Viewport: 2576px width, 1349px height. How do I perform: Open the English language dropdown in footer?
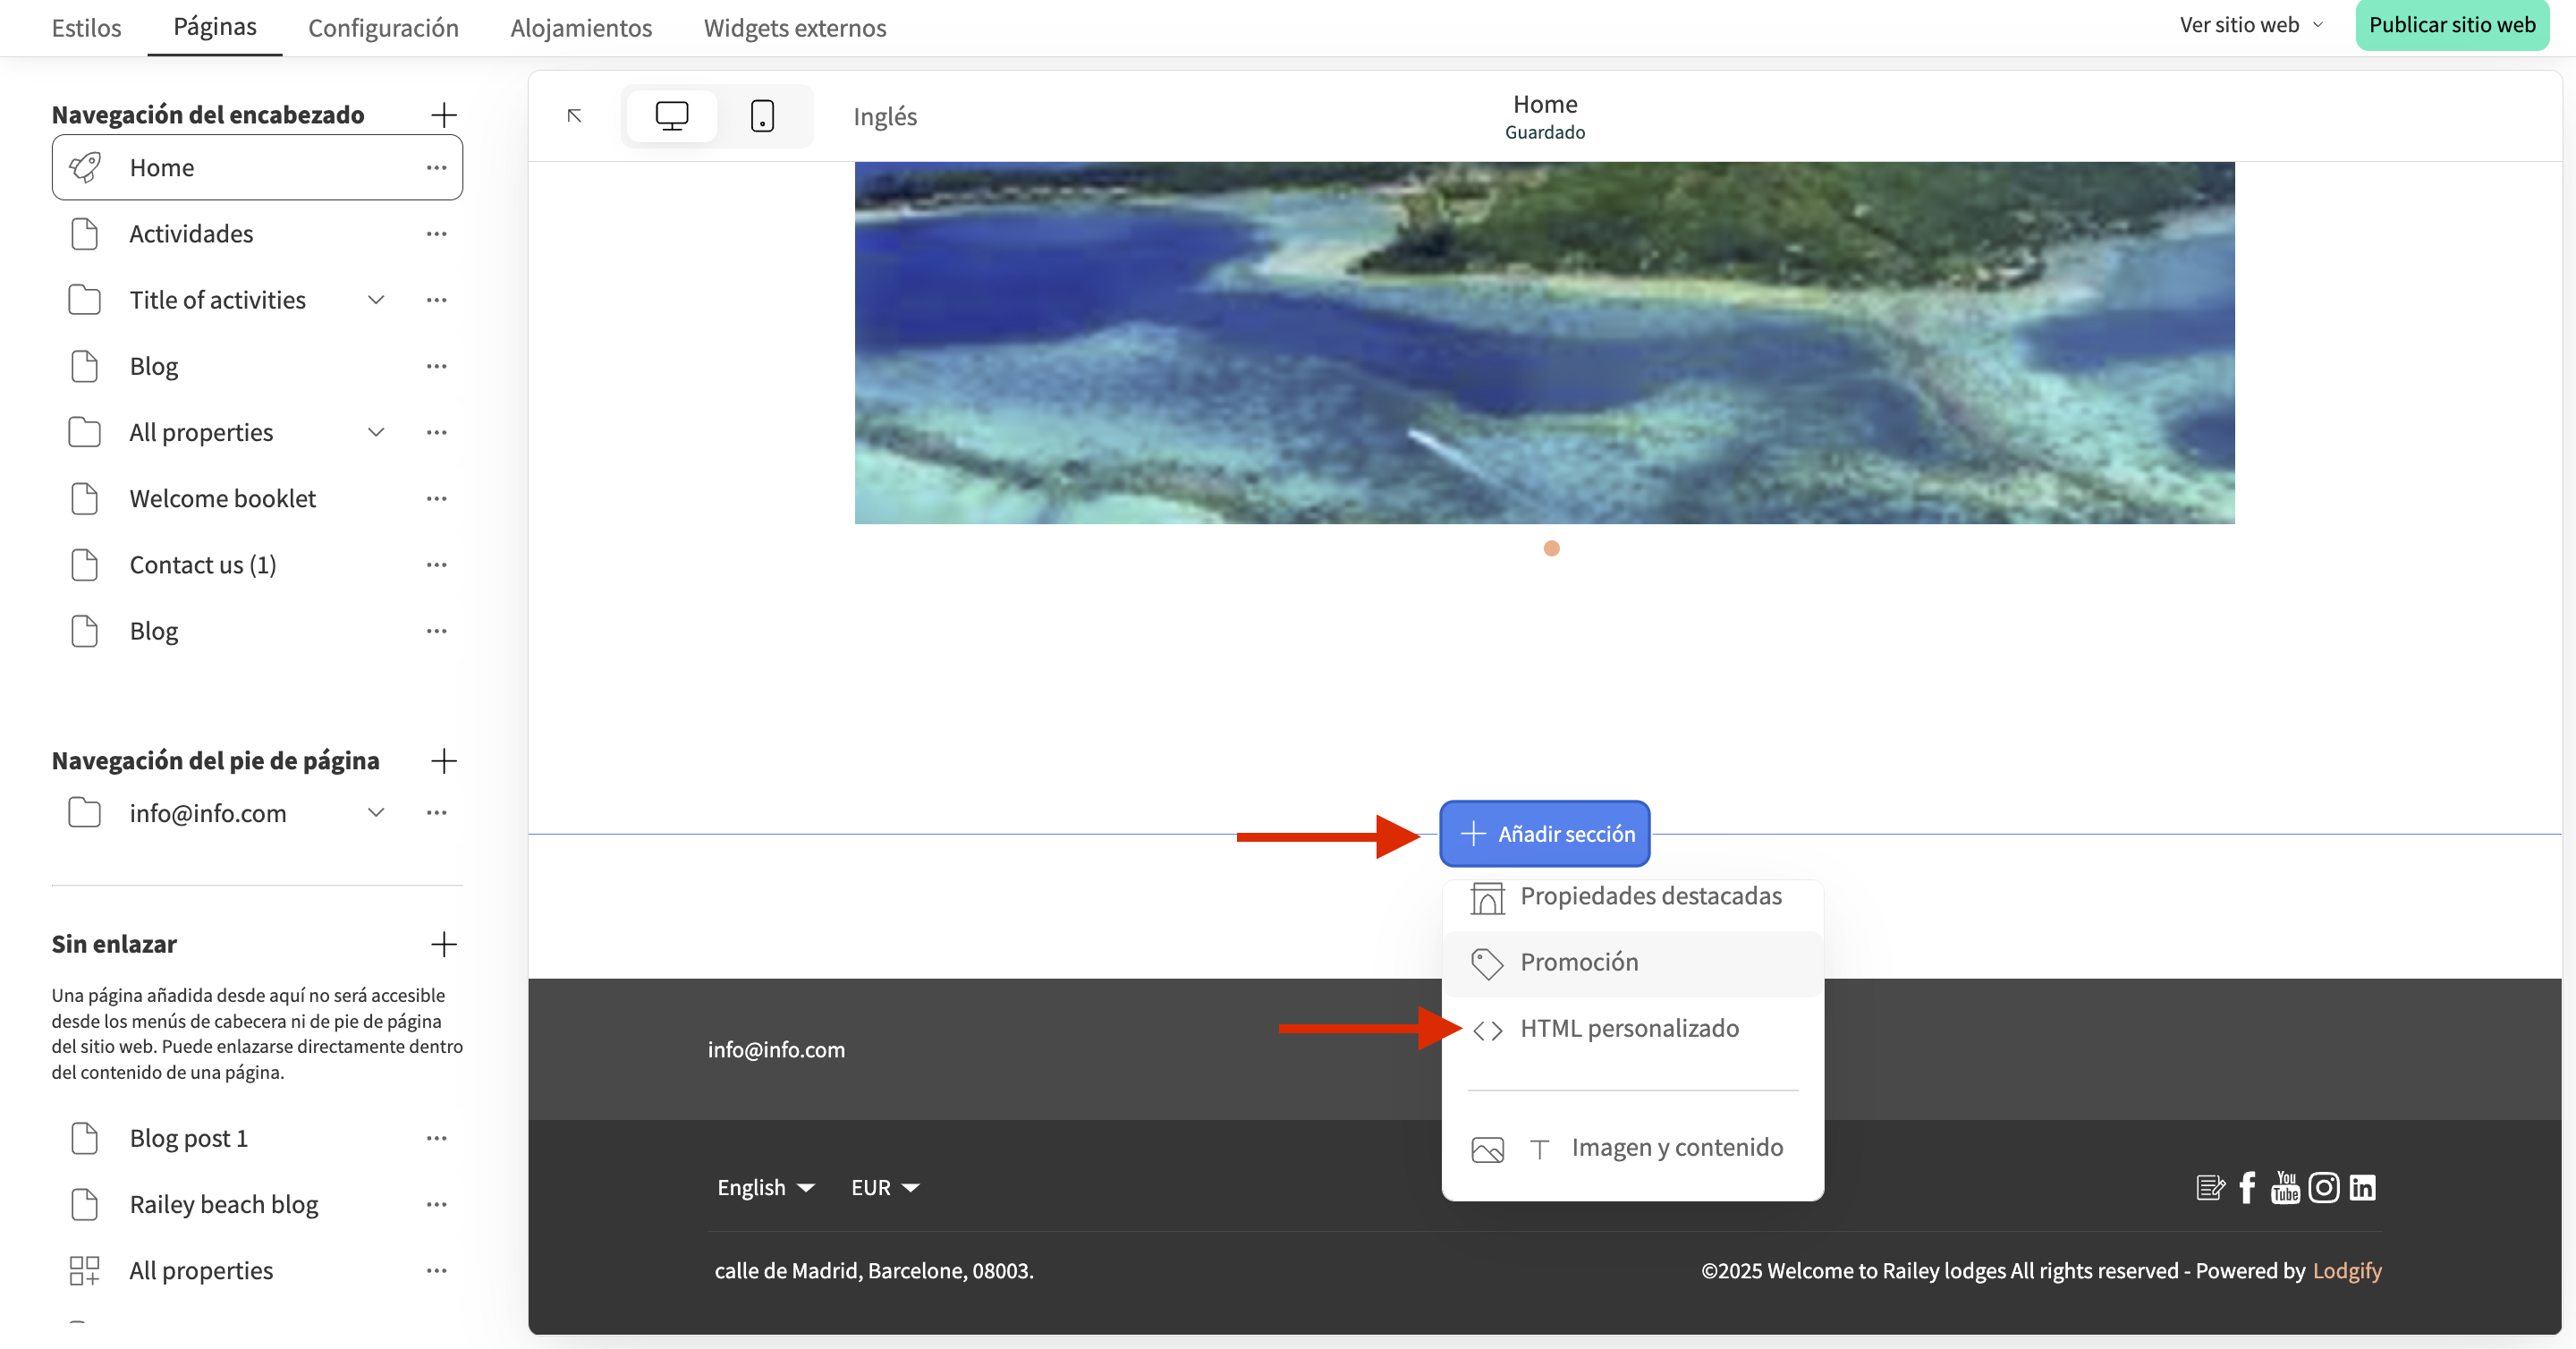pyautogui.click(x=765, y=1187)
